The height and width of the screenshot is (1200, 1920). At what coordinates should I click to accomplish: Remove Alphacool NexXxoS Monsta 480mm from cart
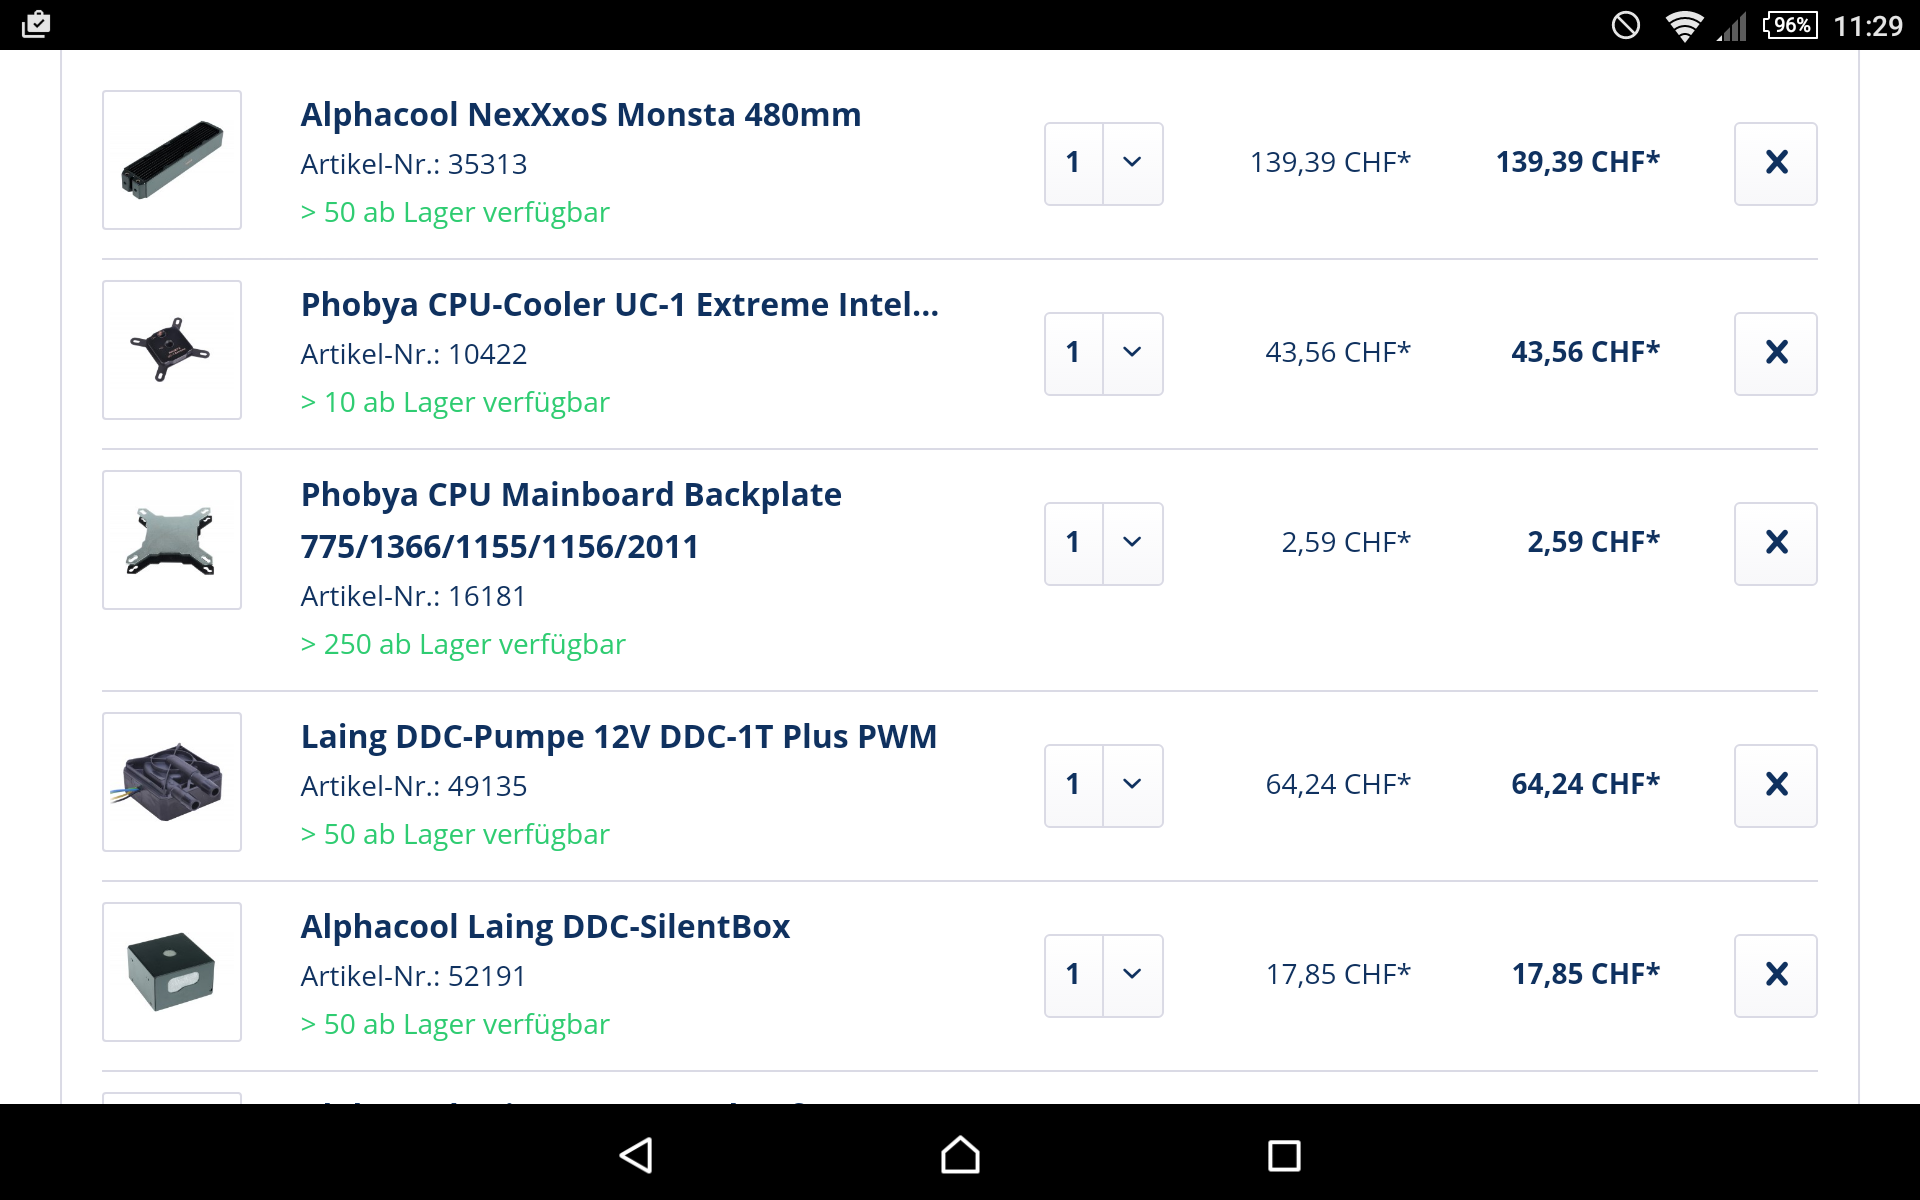tap(1775, 163)
